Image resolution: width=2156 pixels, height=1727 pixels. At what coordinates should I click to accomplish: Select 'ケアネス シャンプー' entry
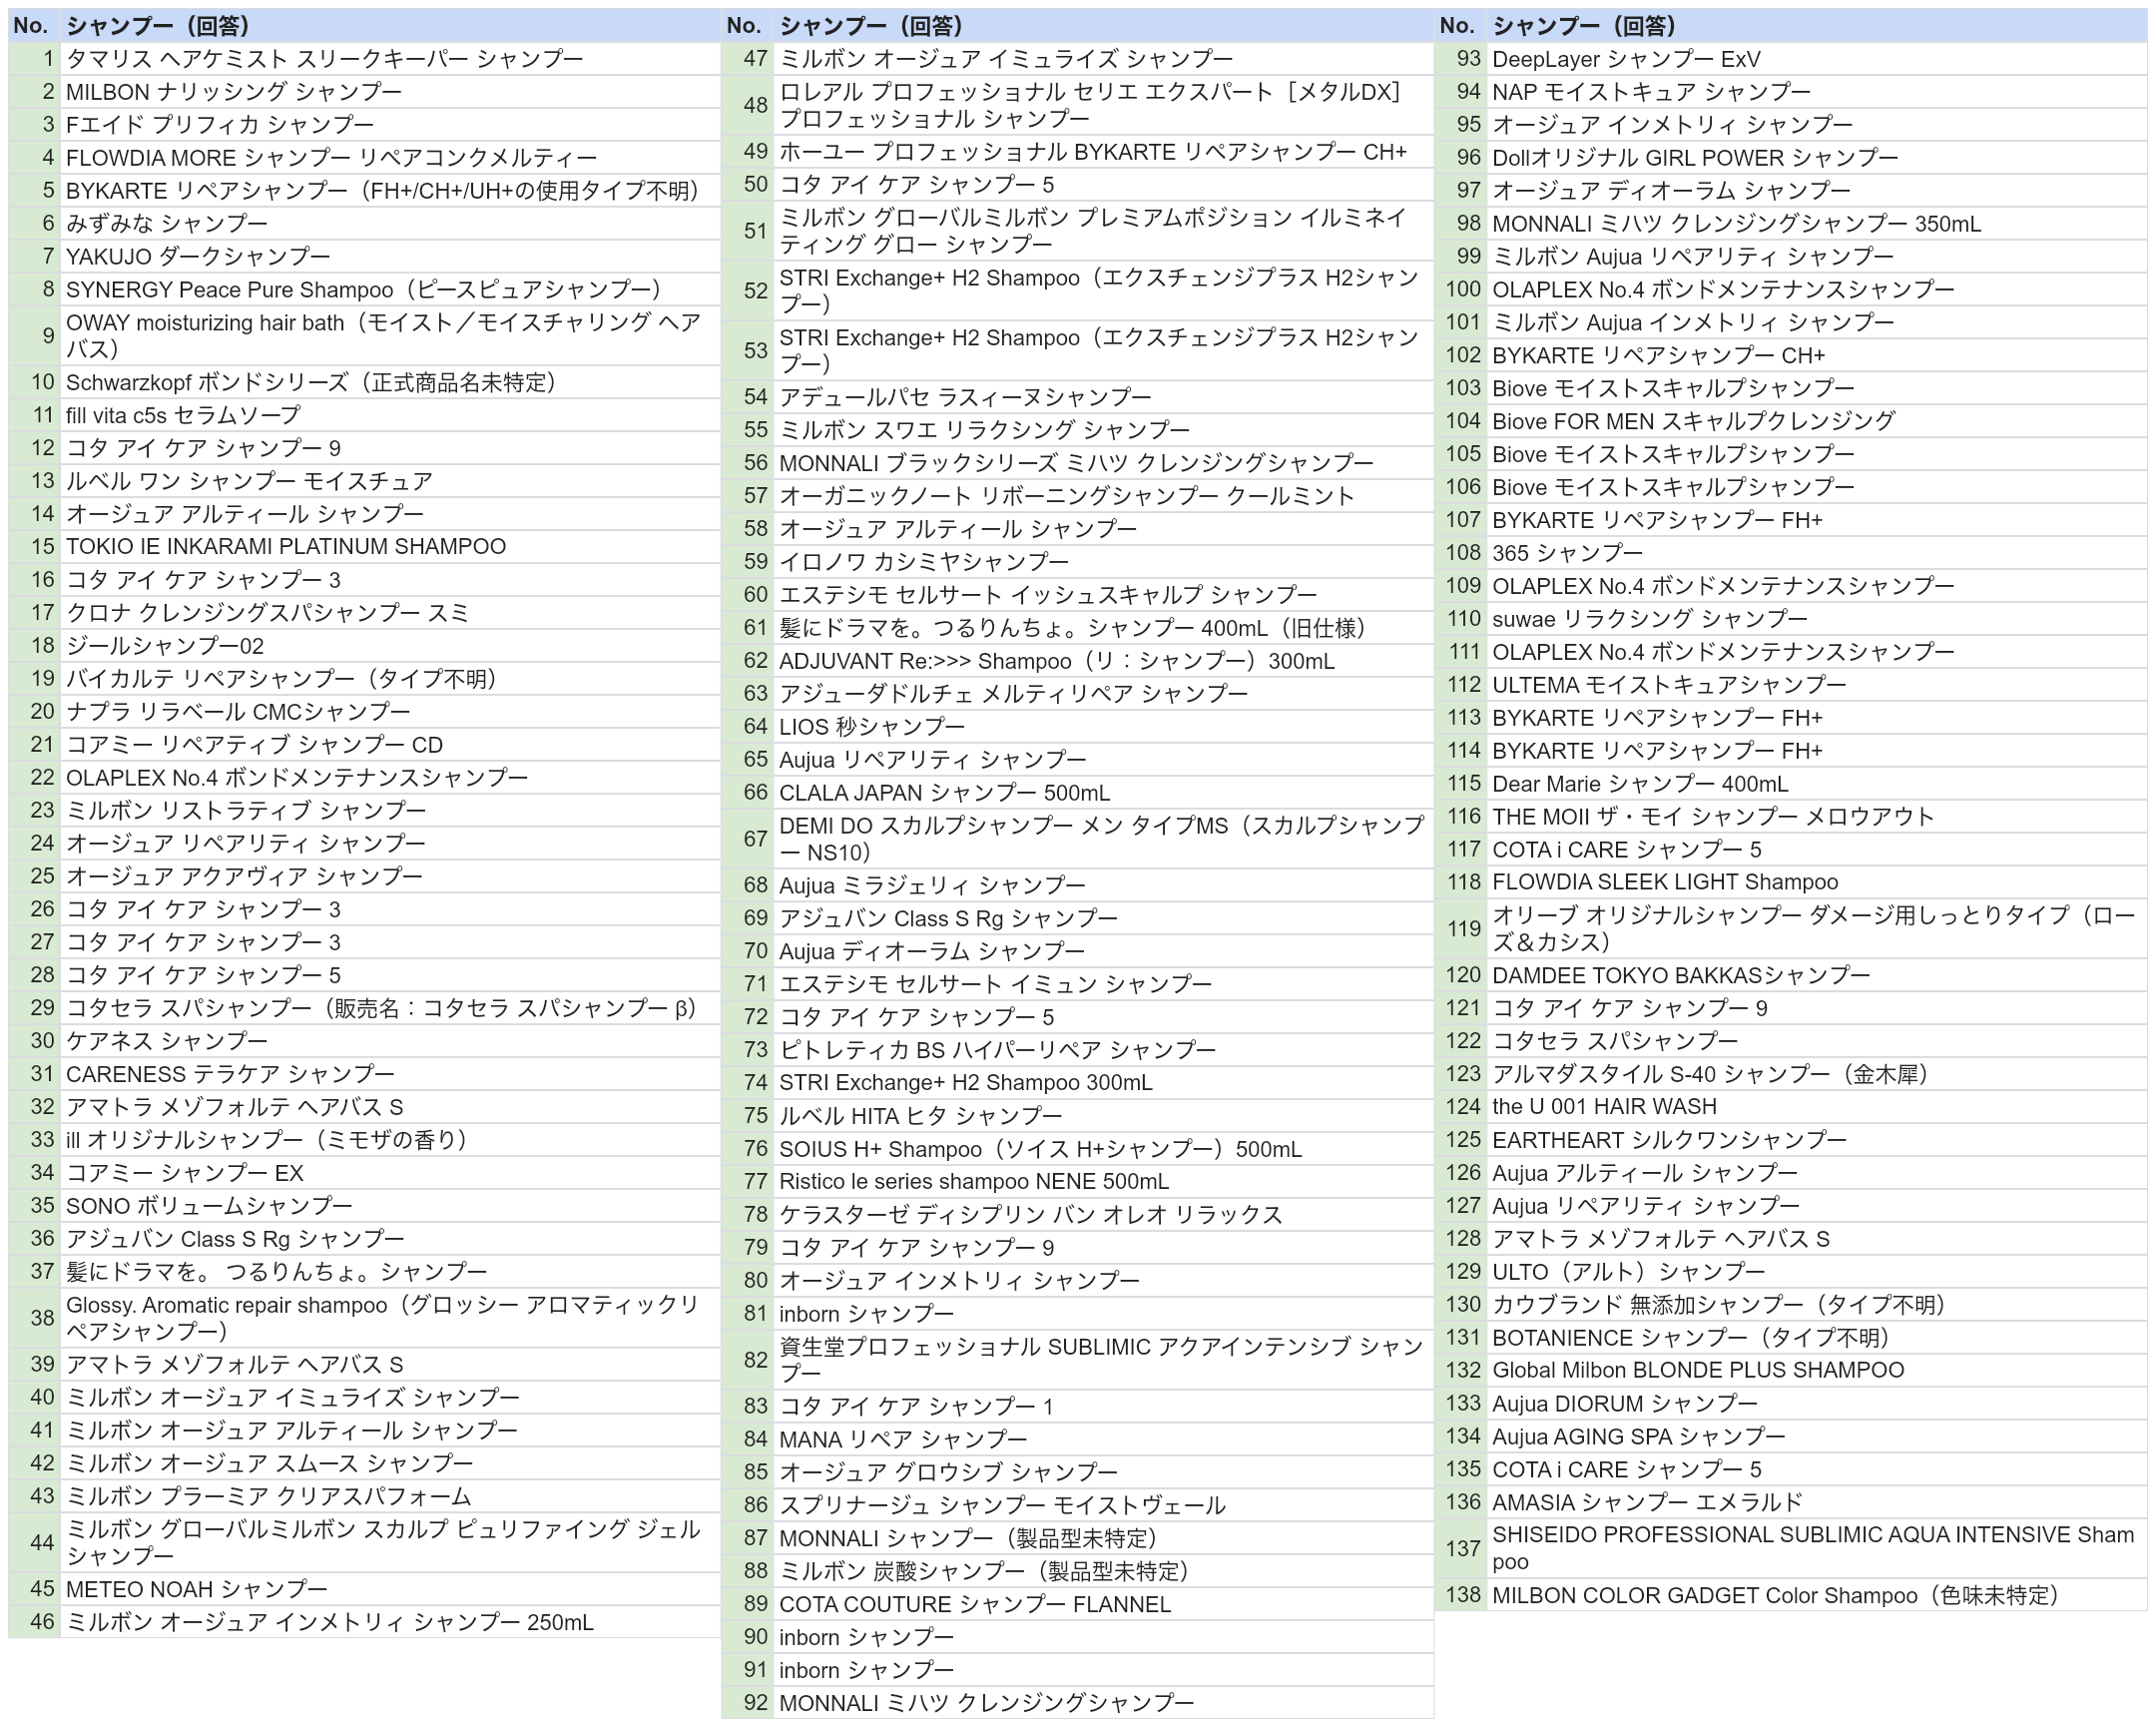coord(390,1040)
